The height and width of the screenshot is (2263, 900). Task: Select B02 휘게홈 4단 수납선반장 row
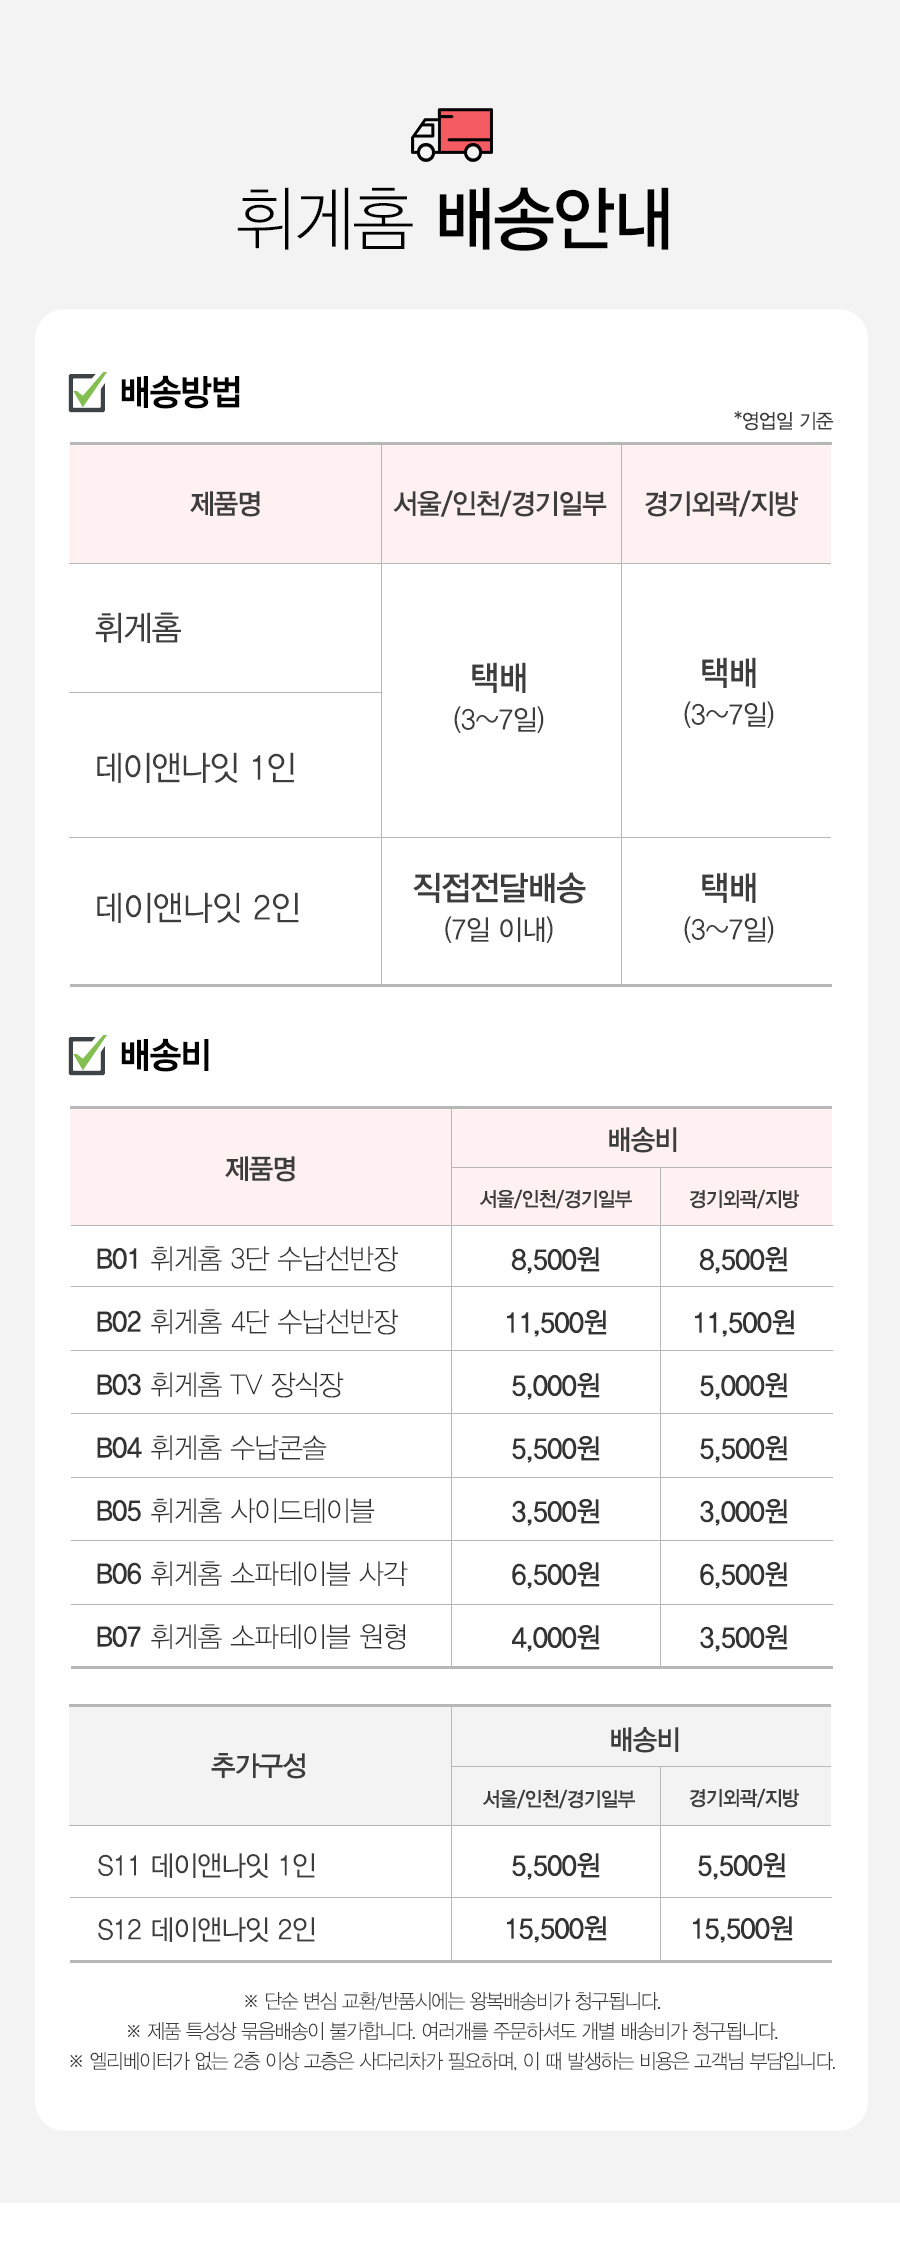coord(451,1321)
